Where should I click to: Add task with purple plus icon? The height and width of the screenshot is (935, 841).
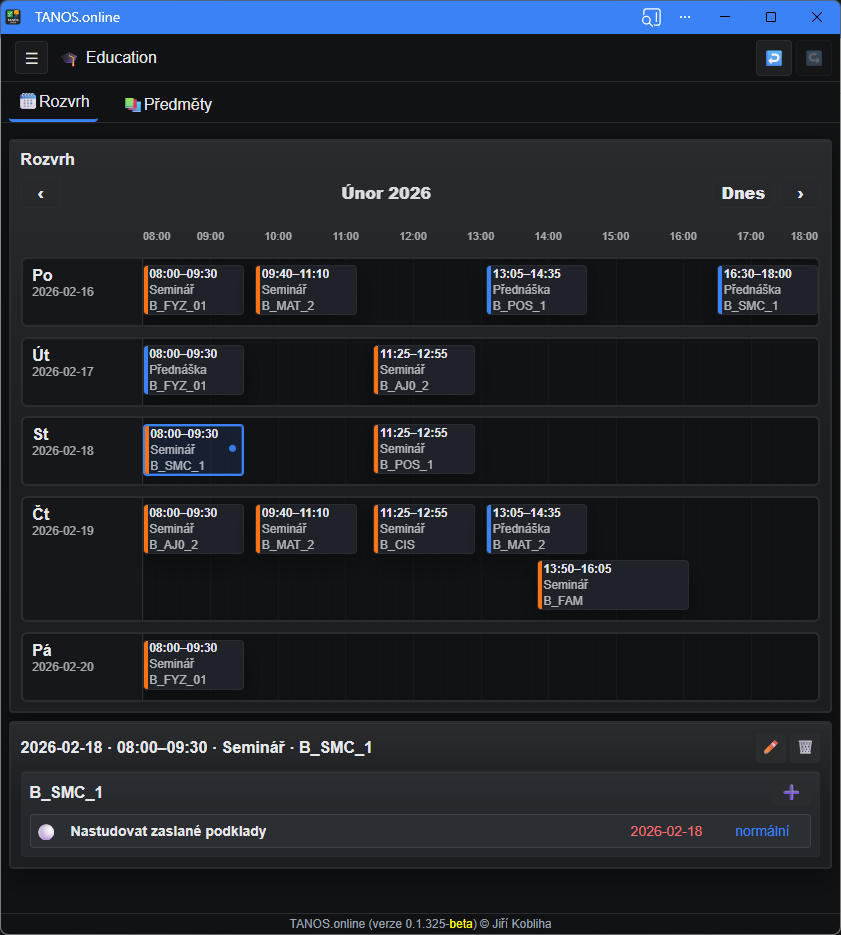pyautogui.click(x=791, y=792)
